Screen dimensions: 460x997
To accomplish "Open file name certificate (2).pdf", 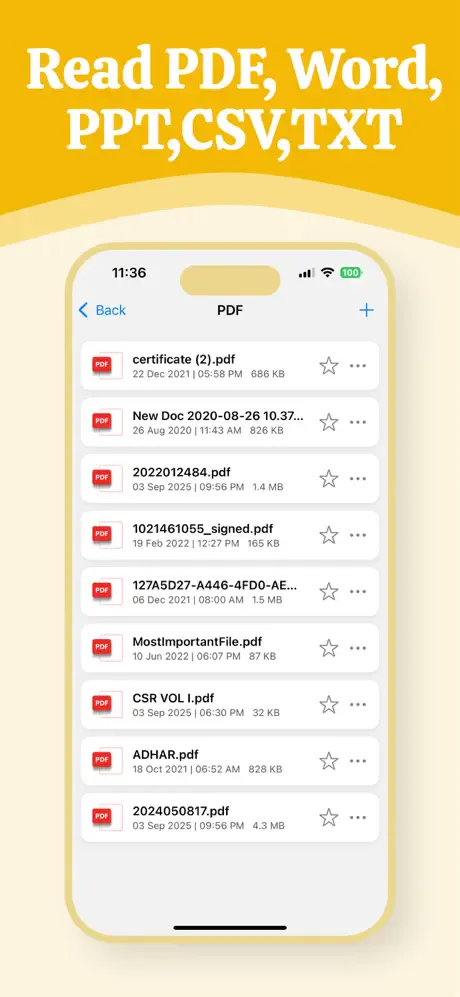I will [x=184, y=360].
